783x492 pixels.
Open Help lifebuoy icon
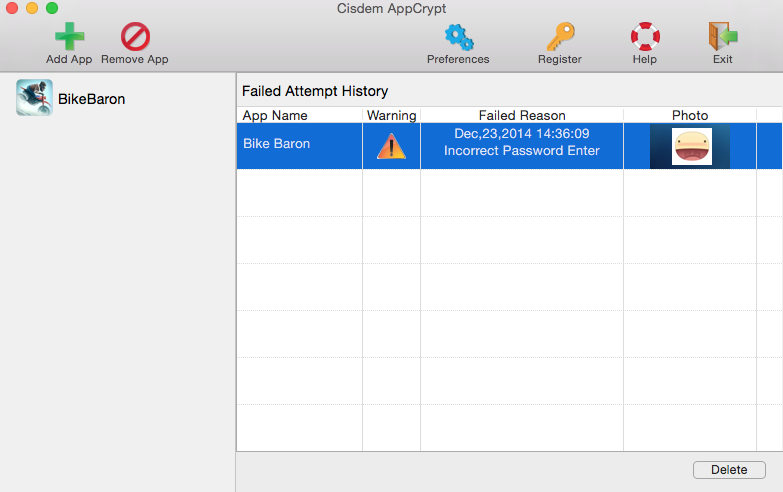(x=645, y=37)
